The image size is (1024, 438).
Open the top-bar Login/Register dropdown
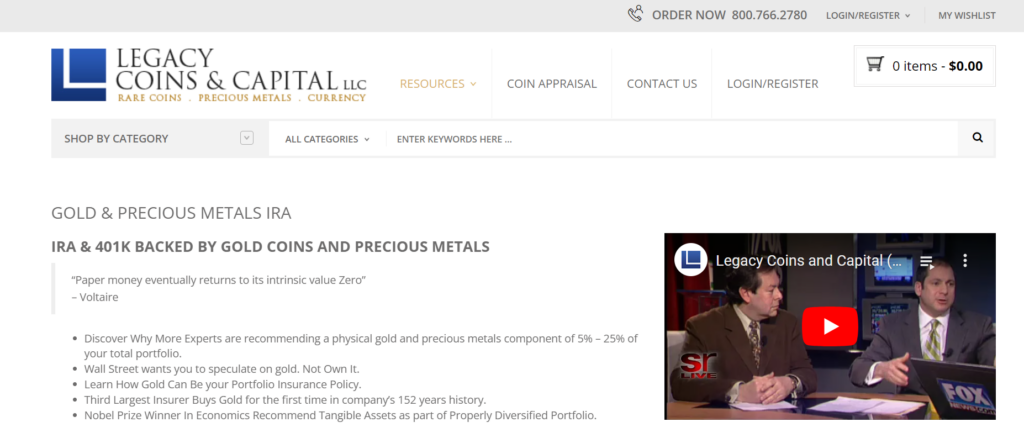[868, 16]
